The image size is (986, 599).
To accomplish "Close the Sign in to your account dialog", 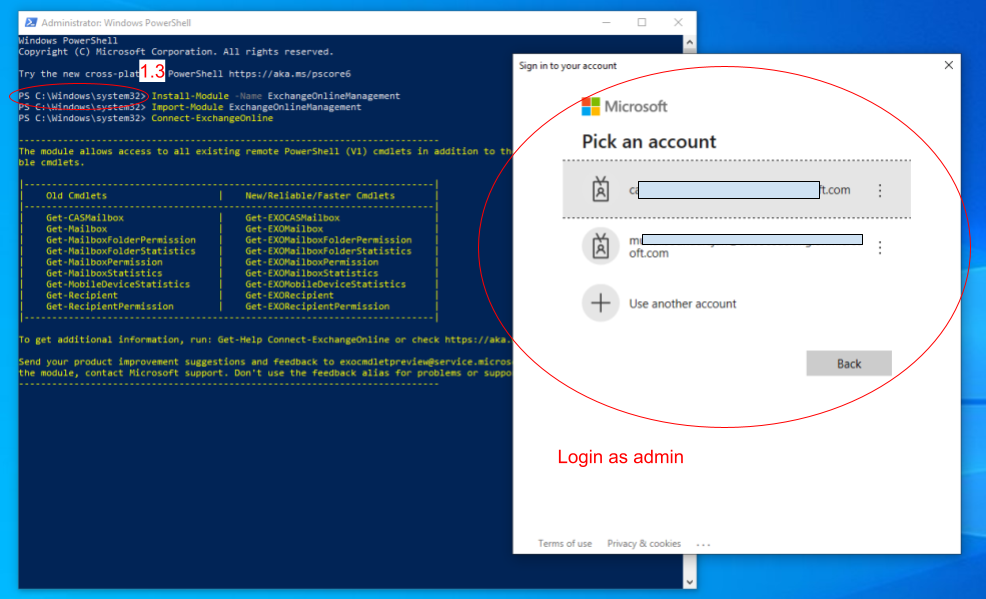I will (x=949, y=65).
